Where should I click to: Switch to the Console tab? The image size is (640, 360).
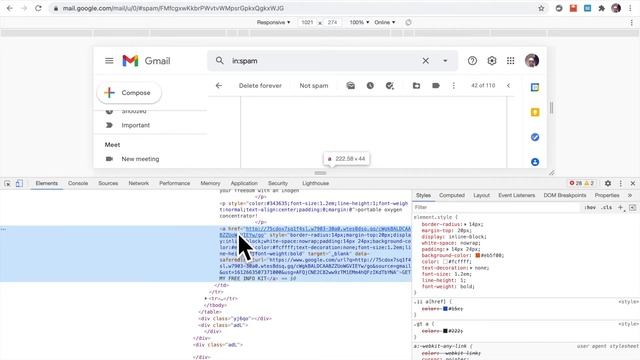[x=78, y=183]
